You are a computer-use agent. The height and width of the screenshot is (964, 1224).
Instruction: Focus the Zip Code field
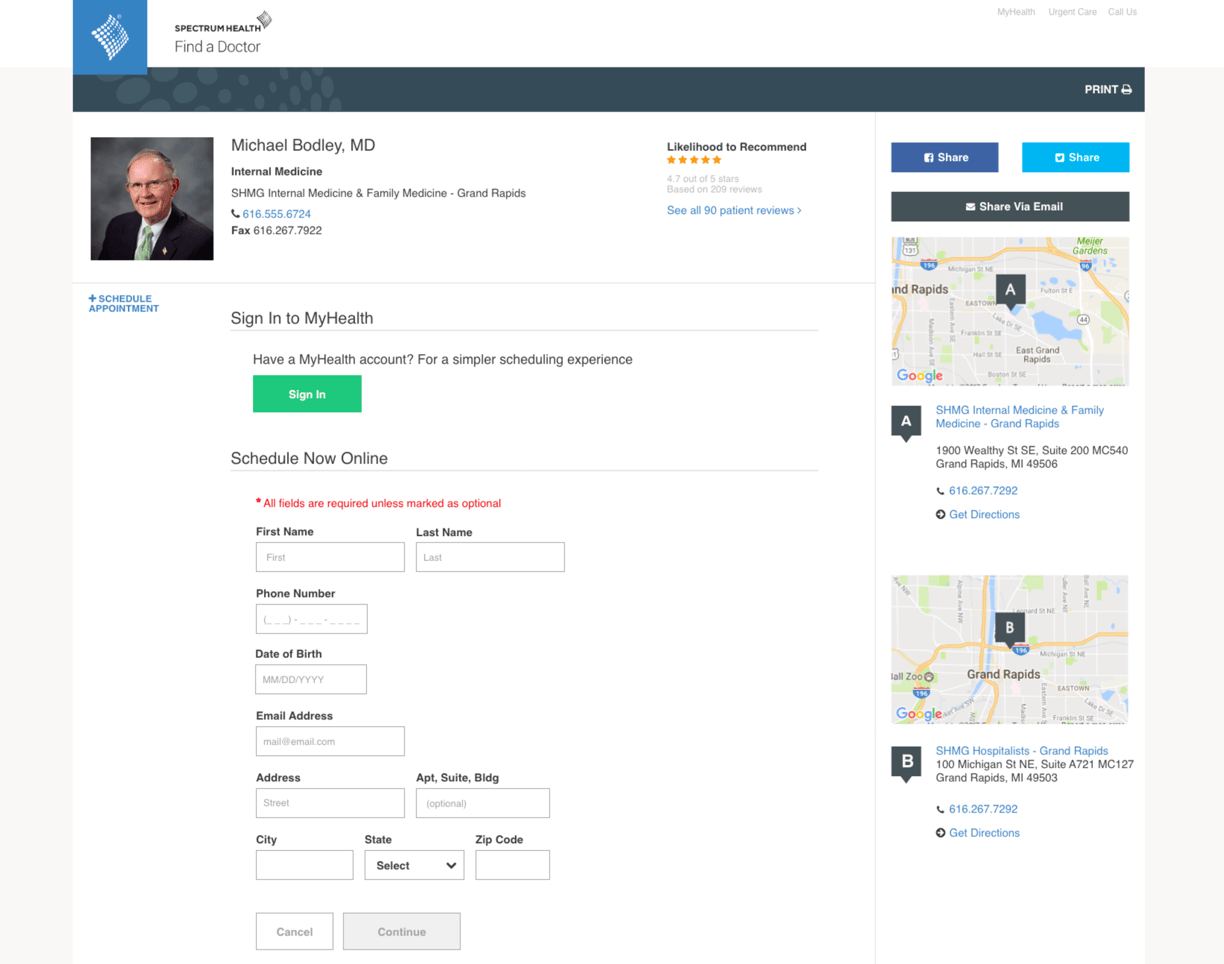tap(513, 865)
